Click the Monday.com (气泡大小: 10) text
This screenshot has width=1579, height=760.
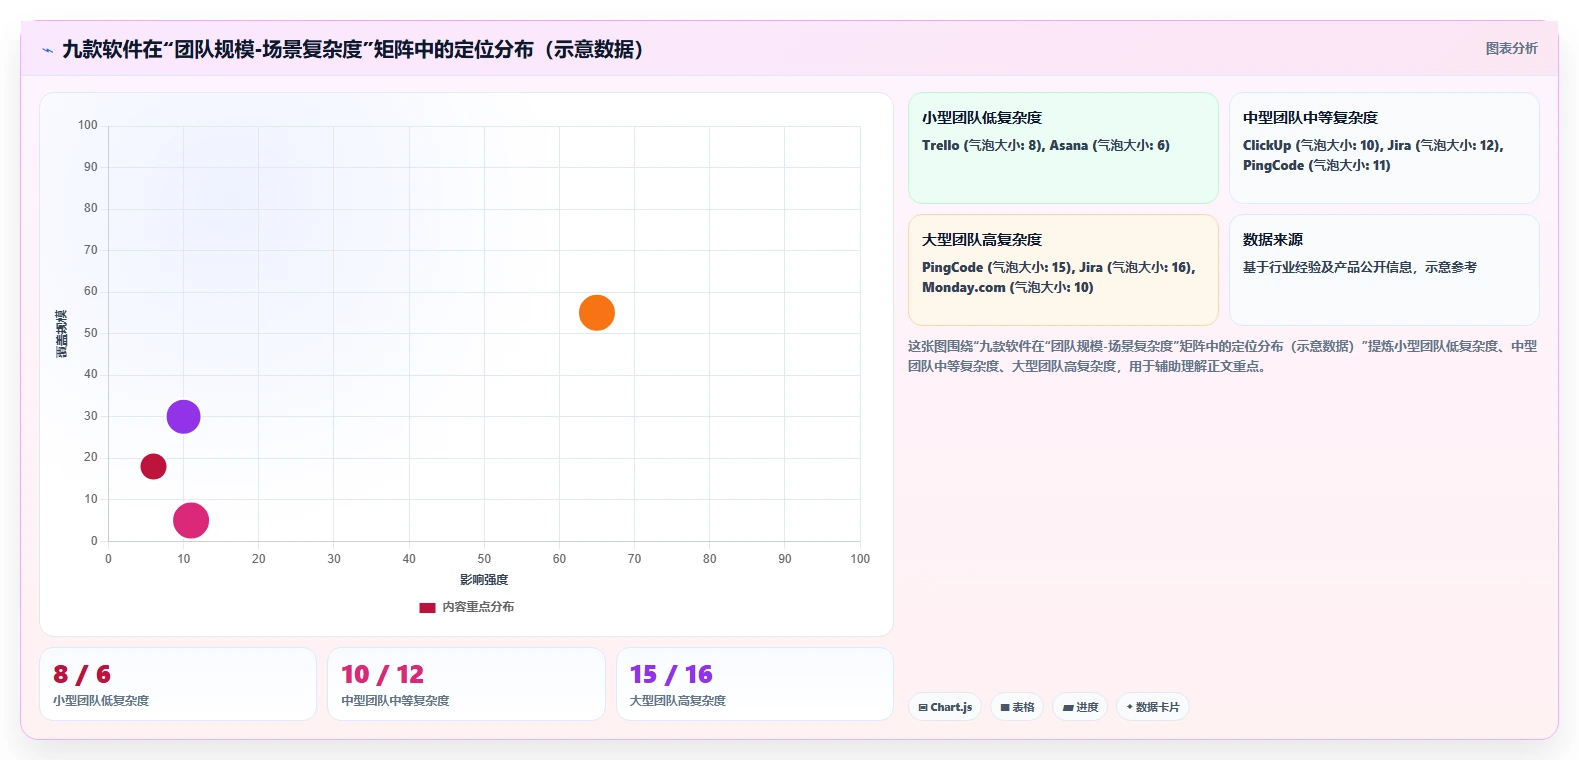click(1008, 287)
